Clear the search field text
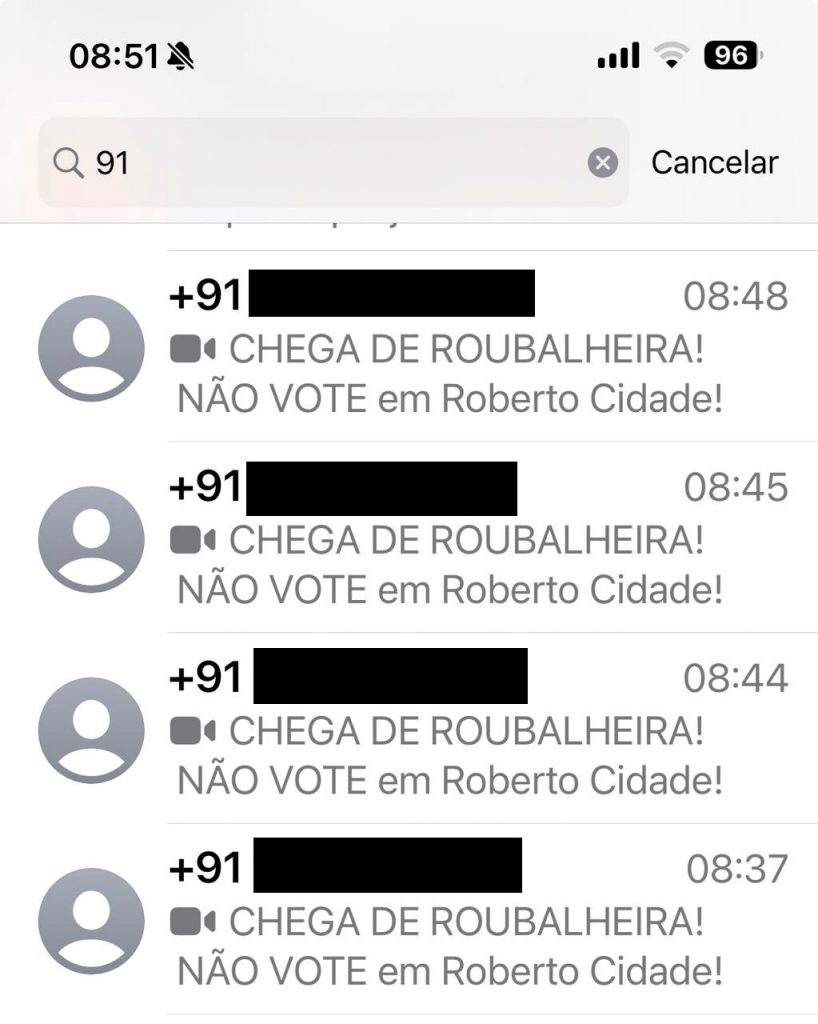 pos(602,162)
